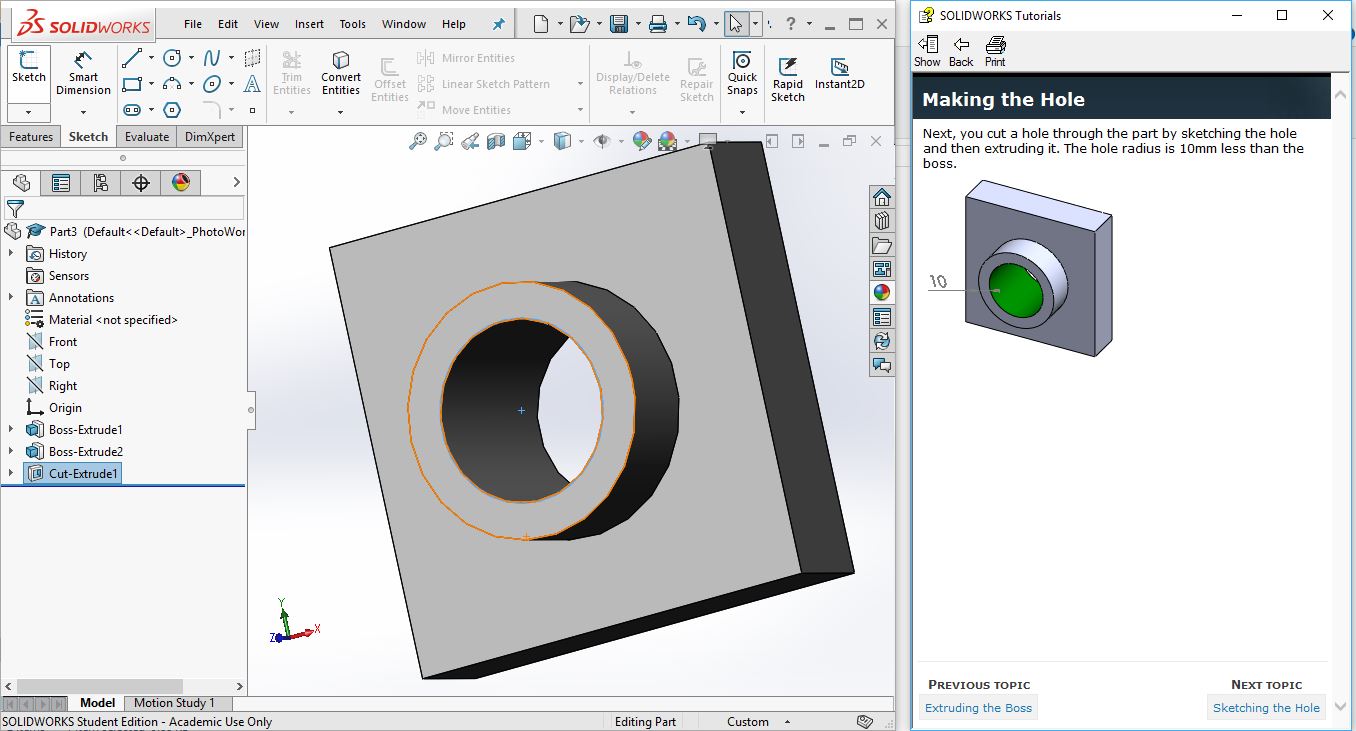Select the Spline tool
This screenshot has width=1356, height=731.
point(212,58)
